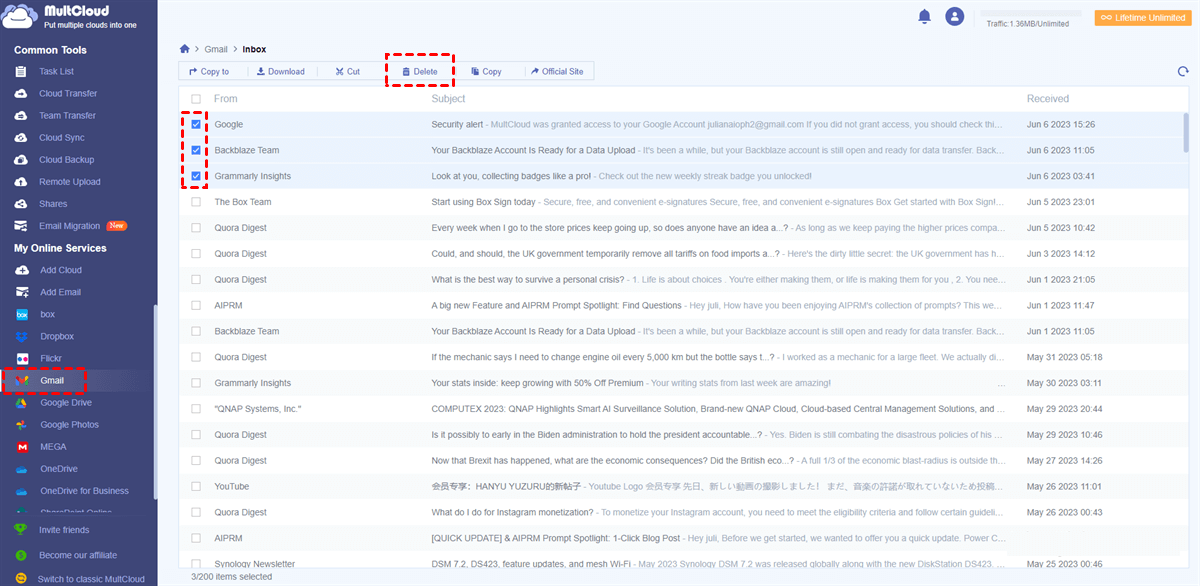Open the Google Photos service
Image resolution: width=1200 pixels, height=586 pixels.
pyautogui.click(x=69, y=425)
